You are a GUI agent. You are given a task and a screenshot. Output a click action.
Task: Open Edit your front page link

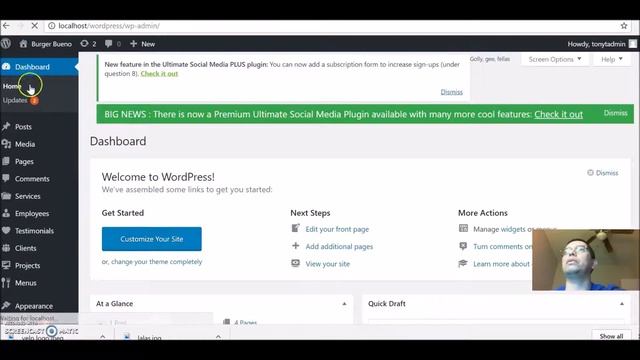(337, 229)
